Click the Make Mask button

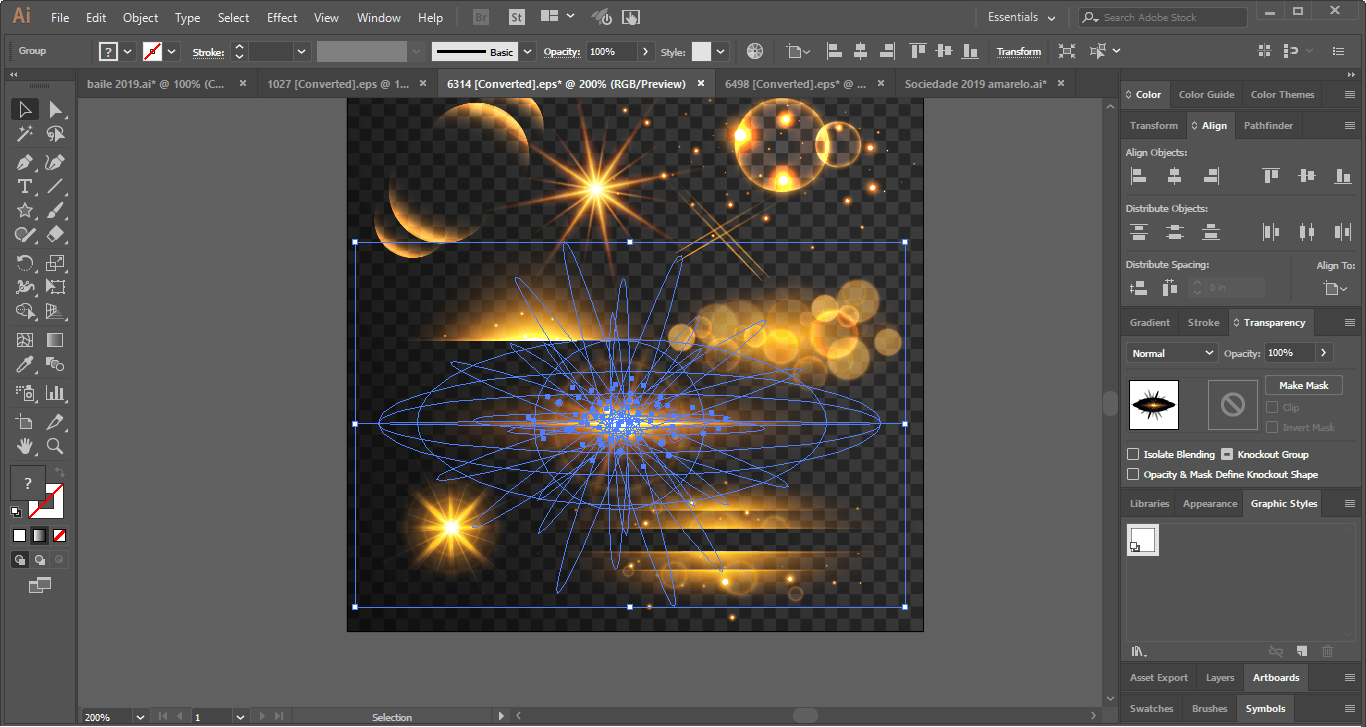pos(1303,385)
